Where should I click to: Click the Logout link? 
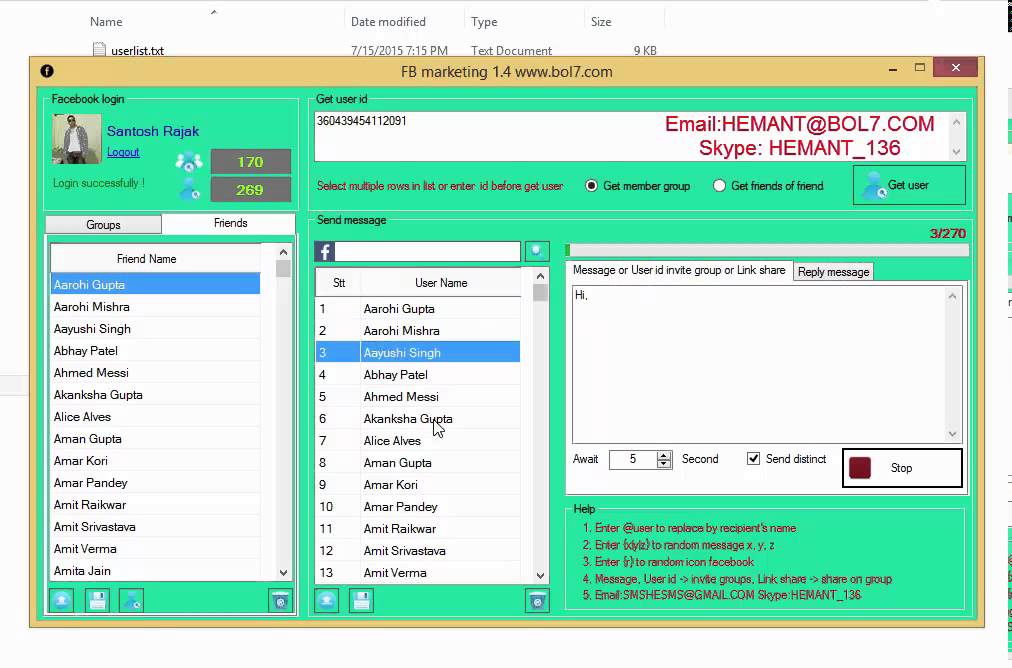123,152
